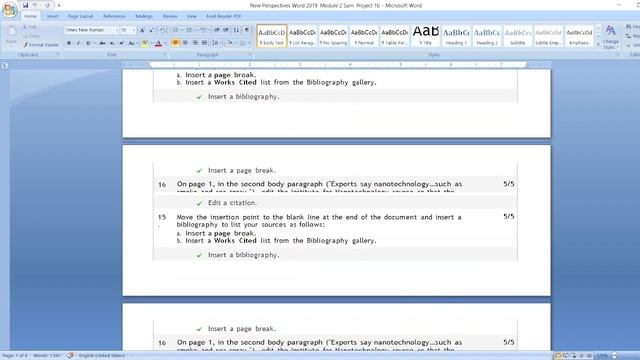Apply the red font color

pyautogui.click(x=158, y=43)
